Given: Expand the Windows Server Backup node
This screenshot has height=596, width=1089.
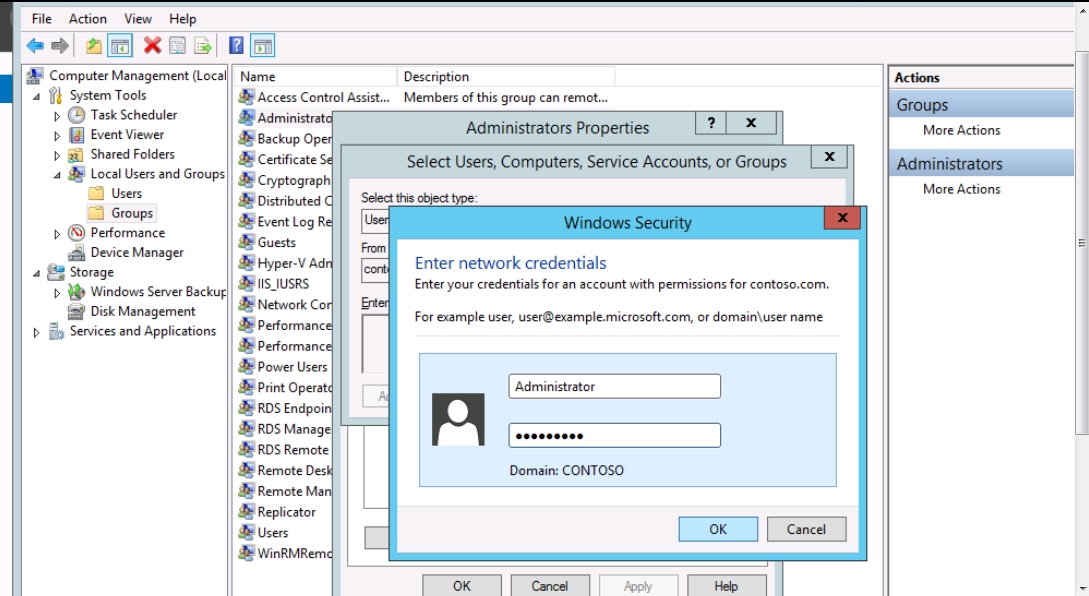Looking at the screenshot, I should click(58, 293).
